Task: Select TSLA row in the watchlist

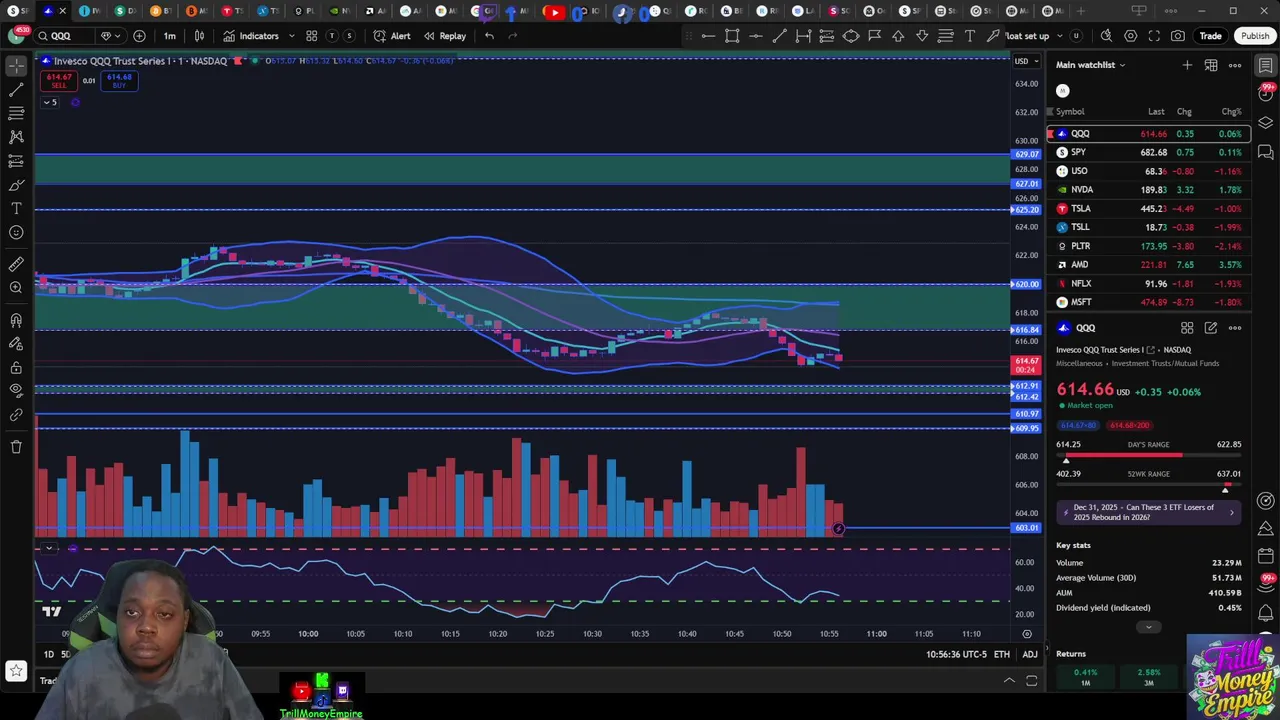Action: 1148,208
